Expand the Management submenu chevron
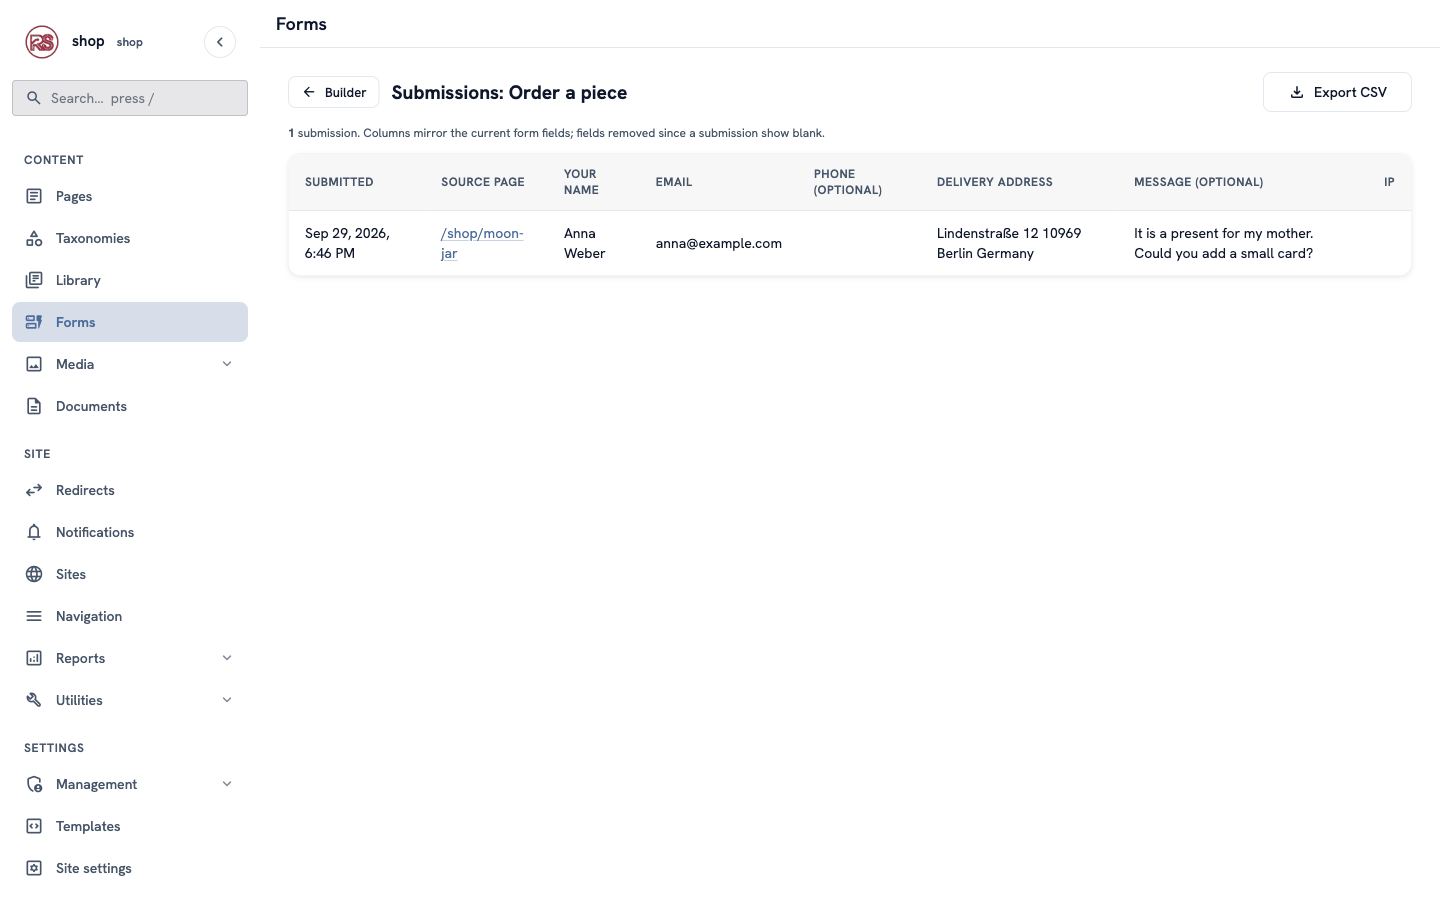 click(227, 784)
